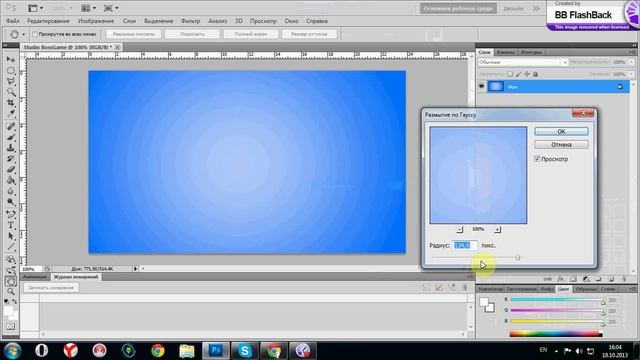This screenshot has width=640, height=360.
Task: Open the blend mode dropdown Обычные
Action: coord(523,62)
